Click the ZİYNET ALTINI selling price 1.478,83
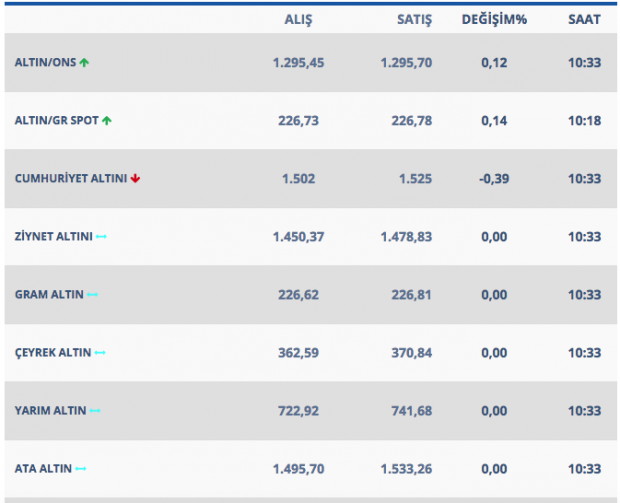This screenshot has height=503, width=620. [406, 236]
